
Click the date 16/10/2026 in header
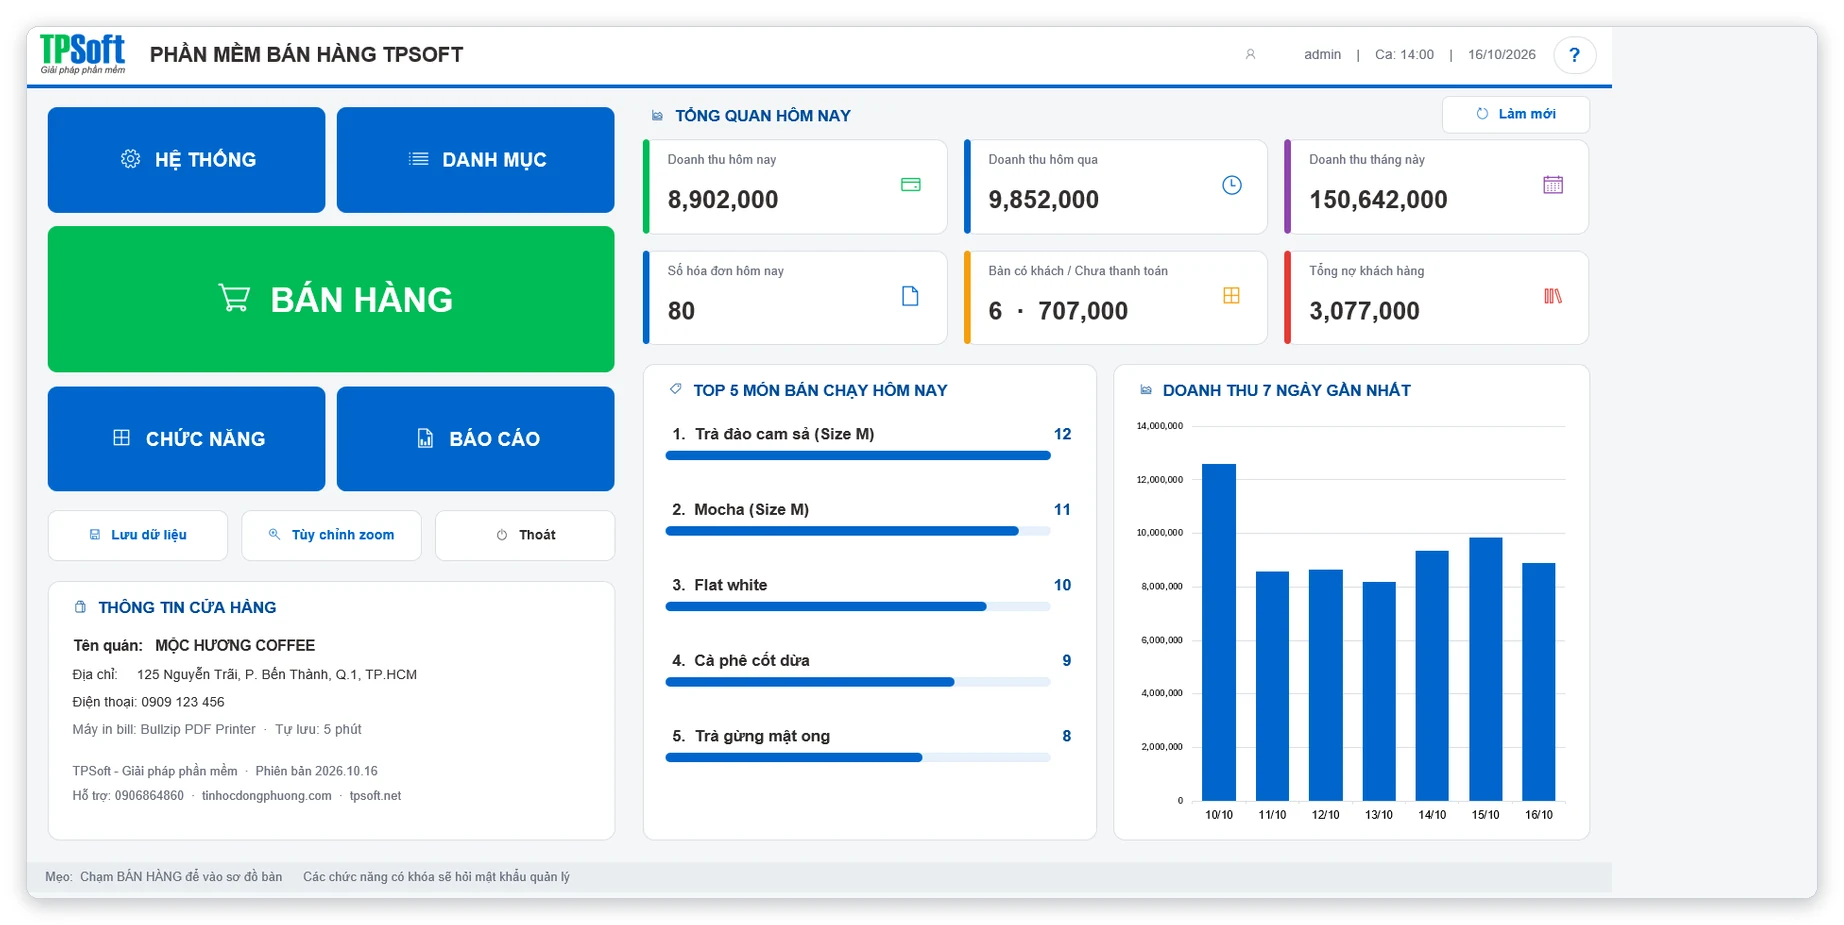coord(1501,55)
